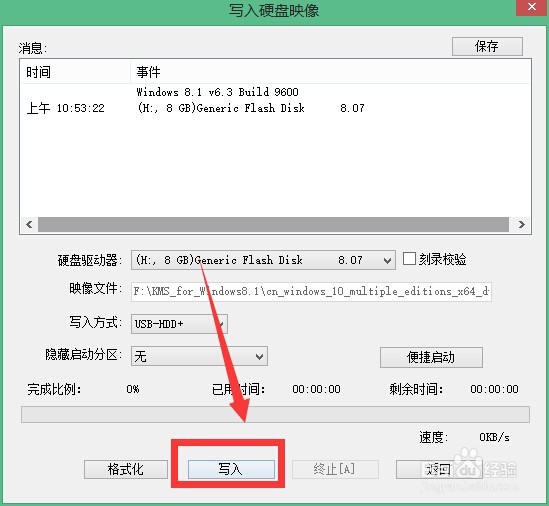Close the 写入硬盘映像 dialog
The image size is (549, 506).
click(x=532, y=7)
